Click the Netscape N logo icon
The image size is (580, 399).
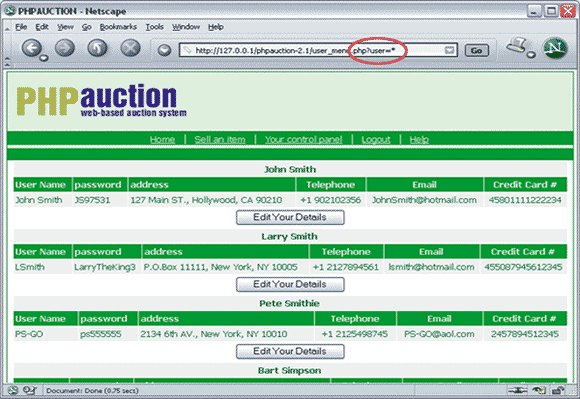point(555,48)
